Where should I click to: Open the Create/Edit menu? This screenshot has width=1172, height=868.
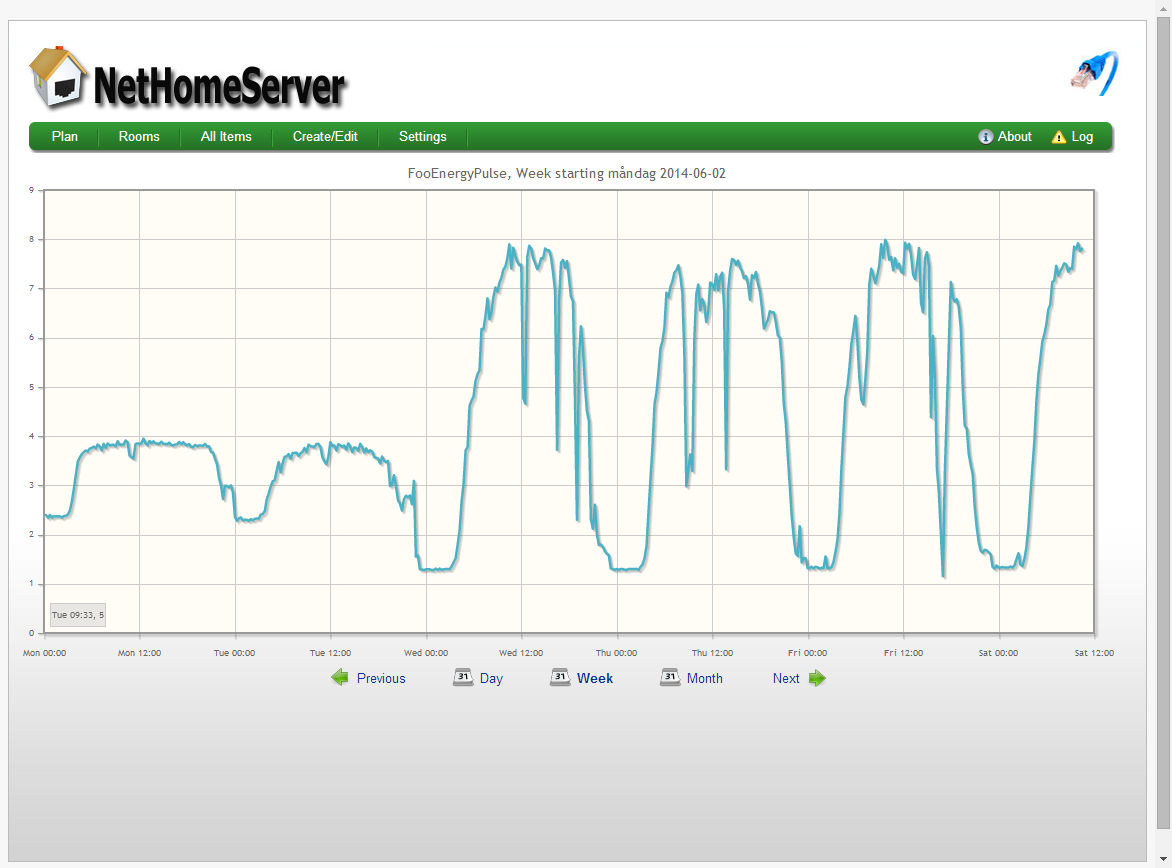[x=326, y=136]
